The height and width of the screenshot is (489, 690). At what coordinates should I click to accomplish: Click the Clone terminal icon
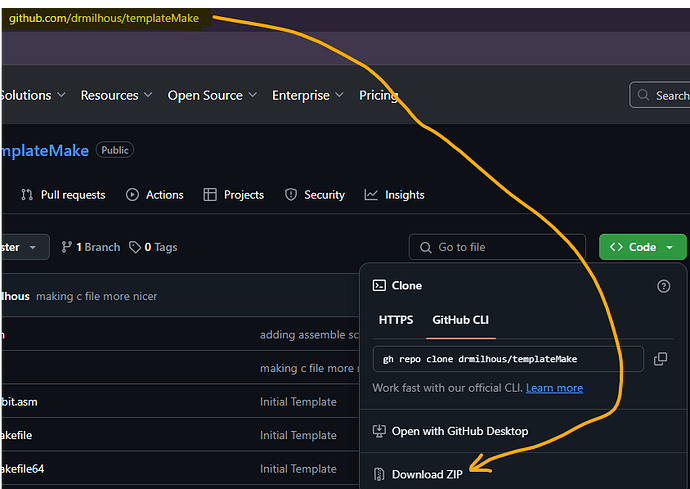(x=379, y=285)
